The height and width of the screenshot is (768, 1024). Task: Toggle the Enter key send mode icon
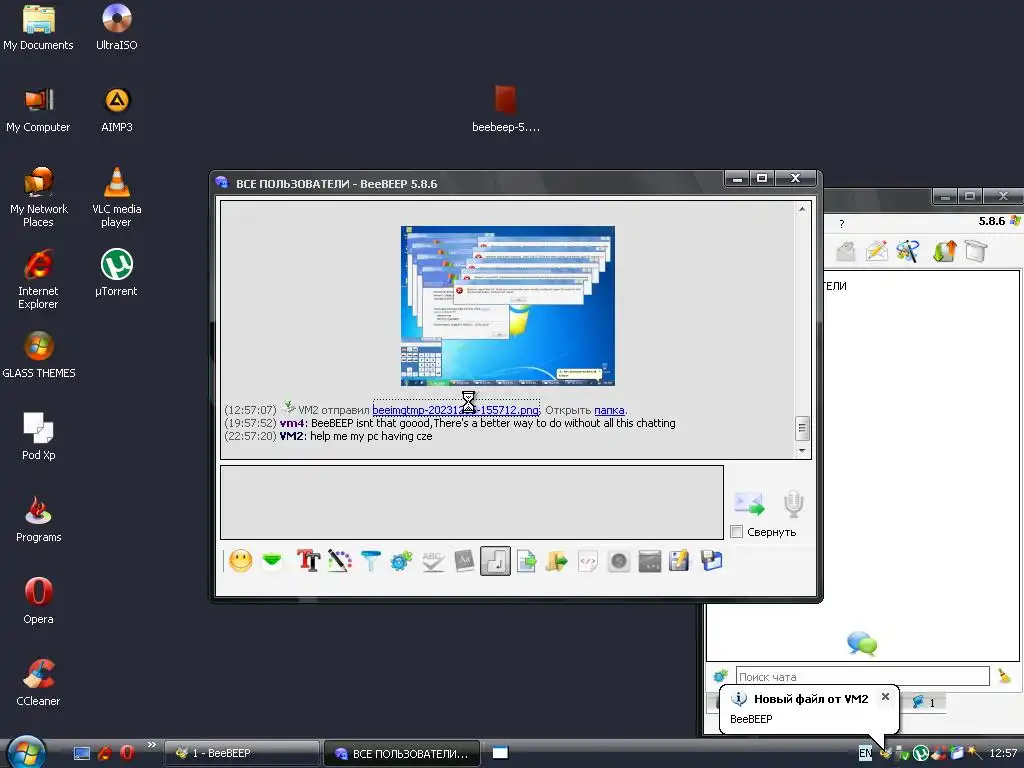(x=495, y=561)
